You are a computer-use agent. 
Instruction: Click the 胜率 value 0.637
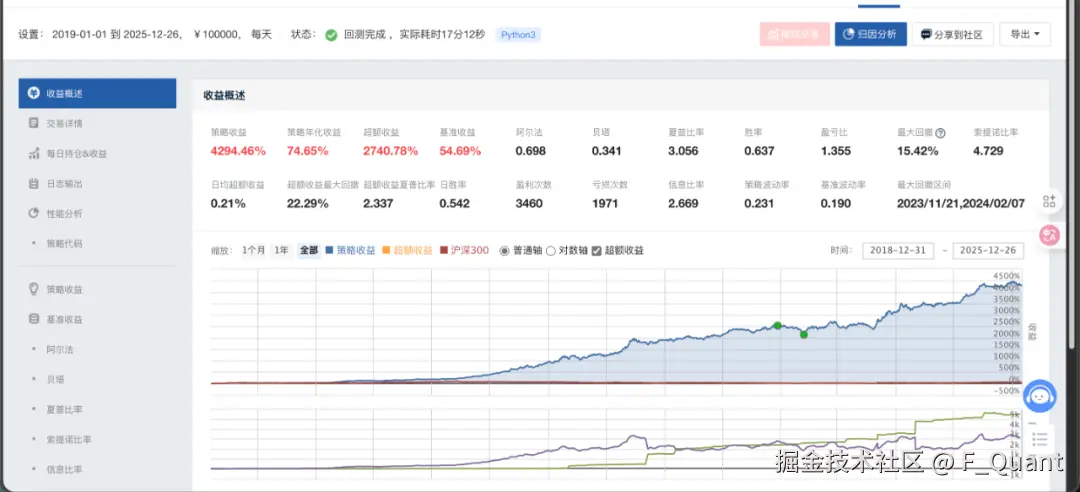760,151
